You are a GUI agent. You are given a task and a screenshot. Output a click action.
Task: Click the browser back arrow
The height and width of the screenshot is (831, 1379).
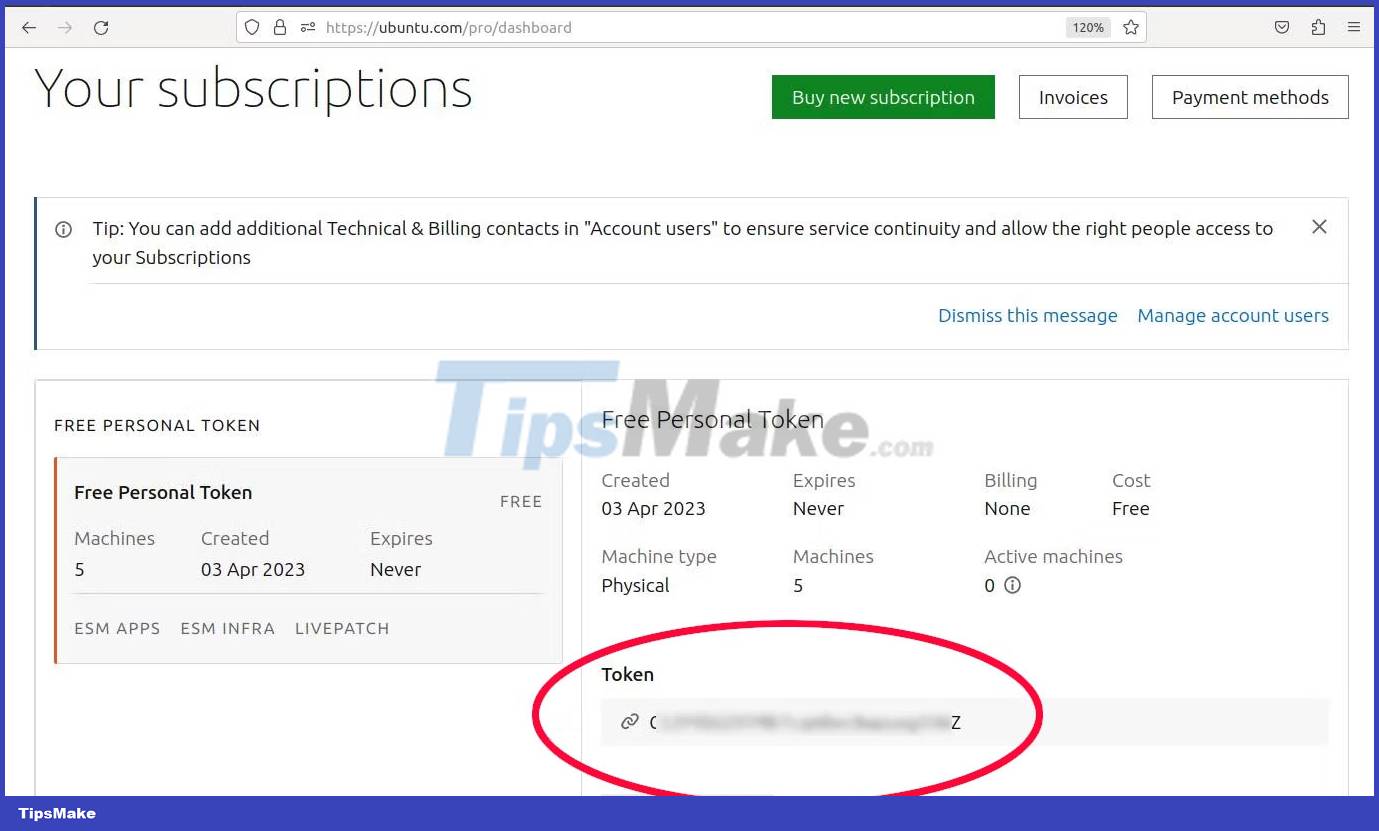pos(28,28)
